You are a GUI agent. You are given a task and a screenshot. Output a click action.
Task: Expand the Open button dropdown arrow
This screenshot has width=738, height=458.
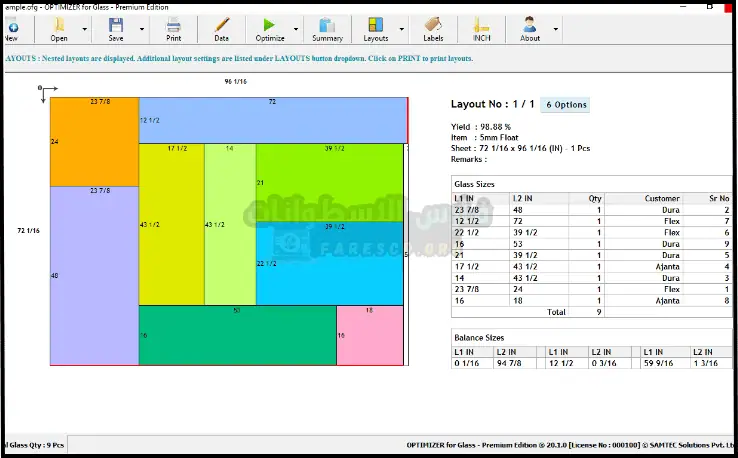85,30
